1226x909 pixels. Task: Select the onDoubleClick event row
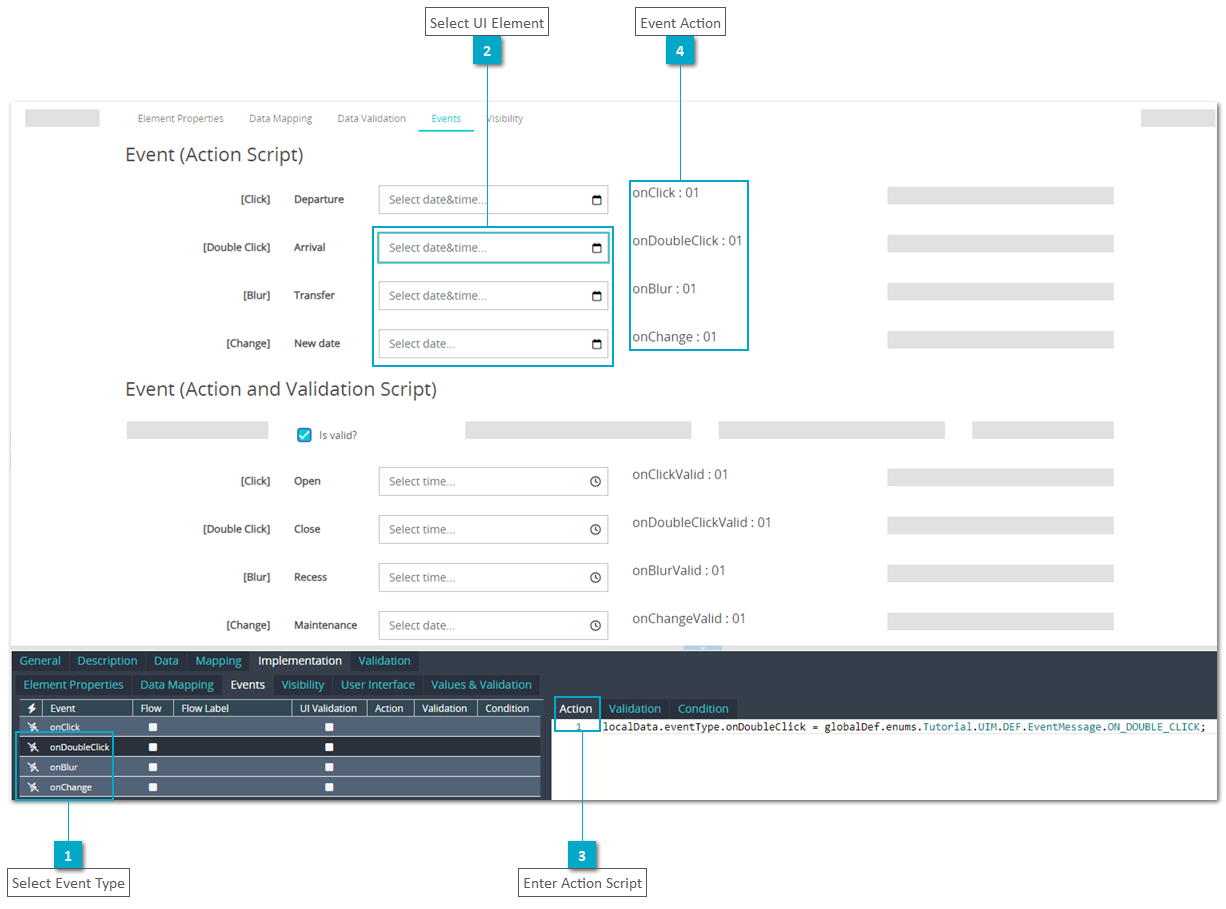280,747
